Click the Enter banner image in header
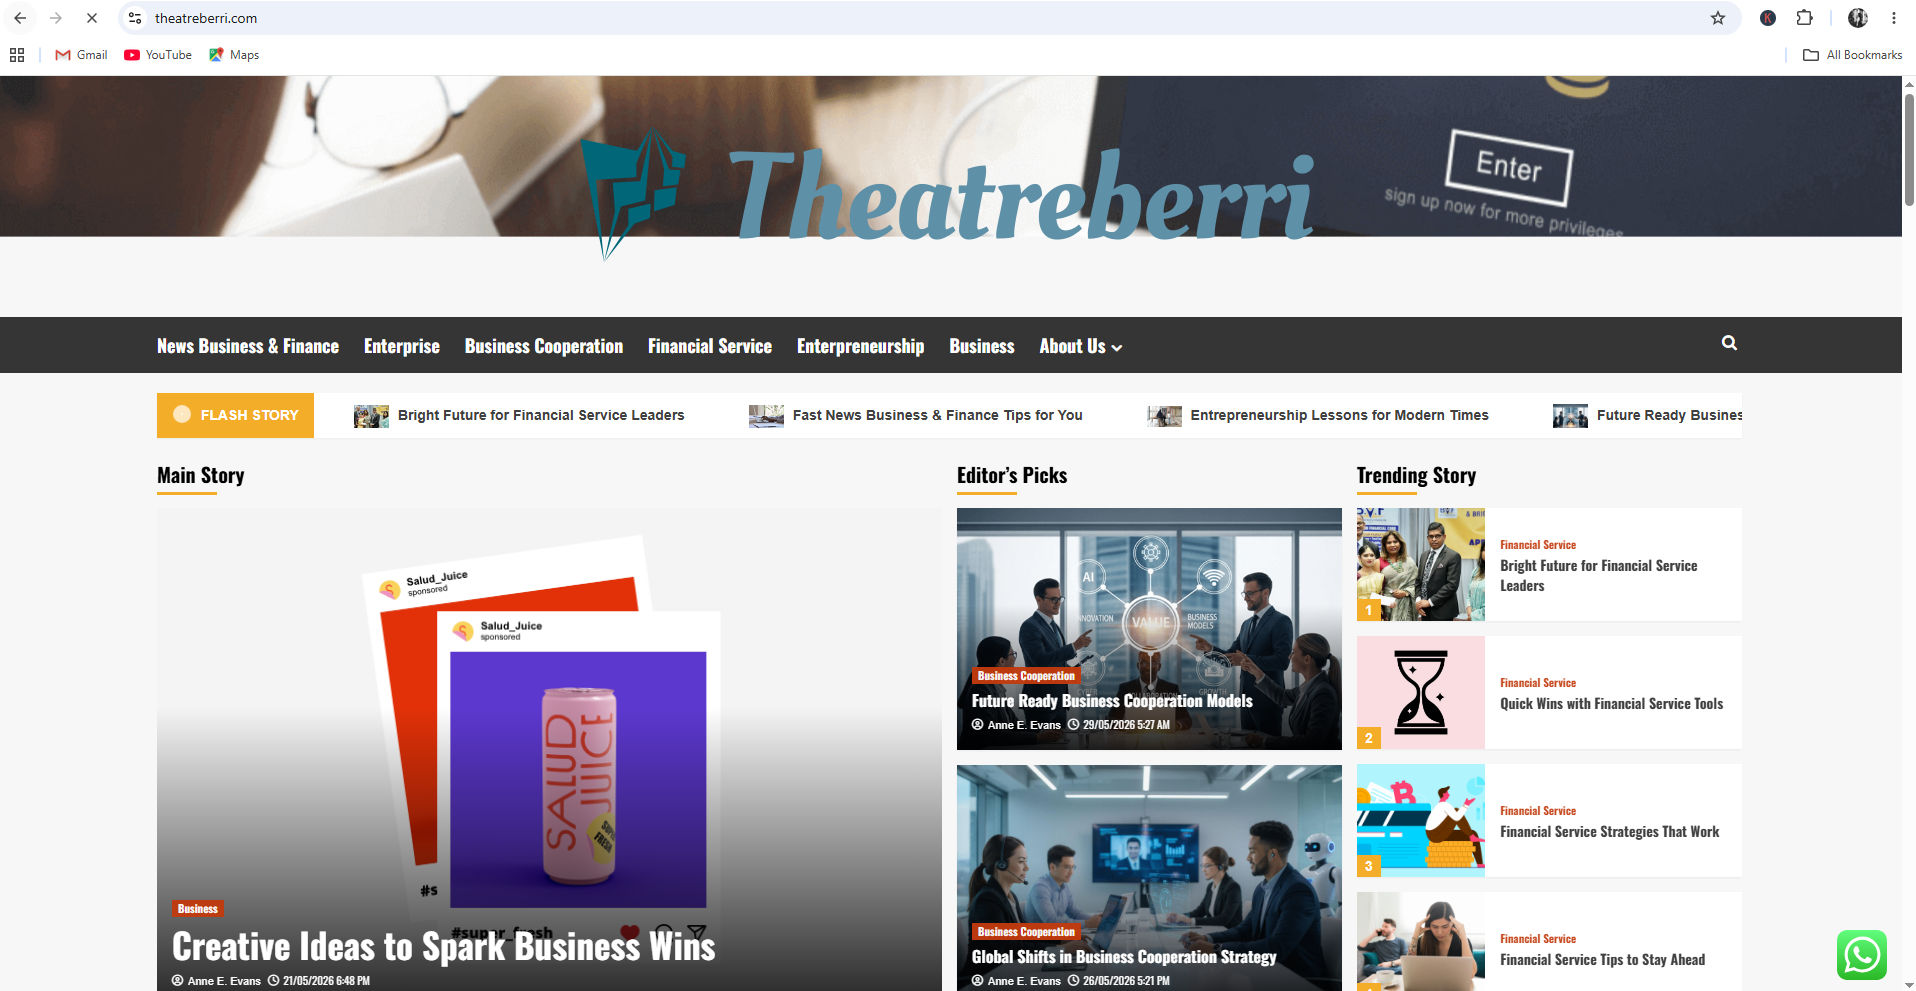The width and height of the screenshot is (1916, 991). point(1510,167)
